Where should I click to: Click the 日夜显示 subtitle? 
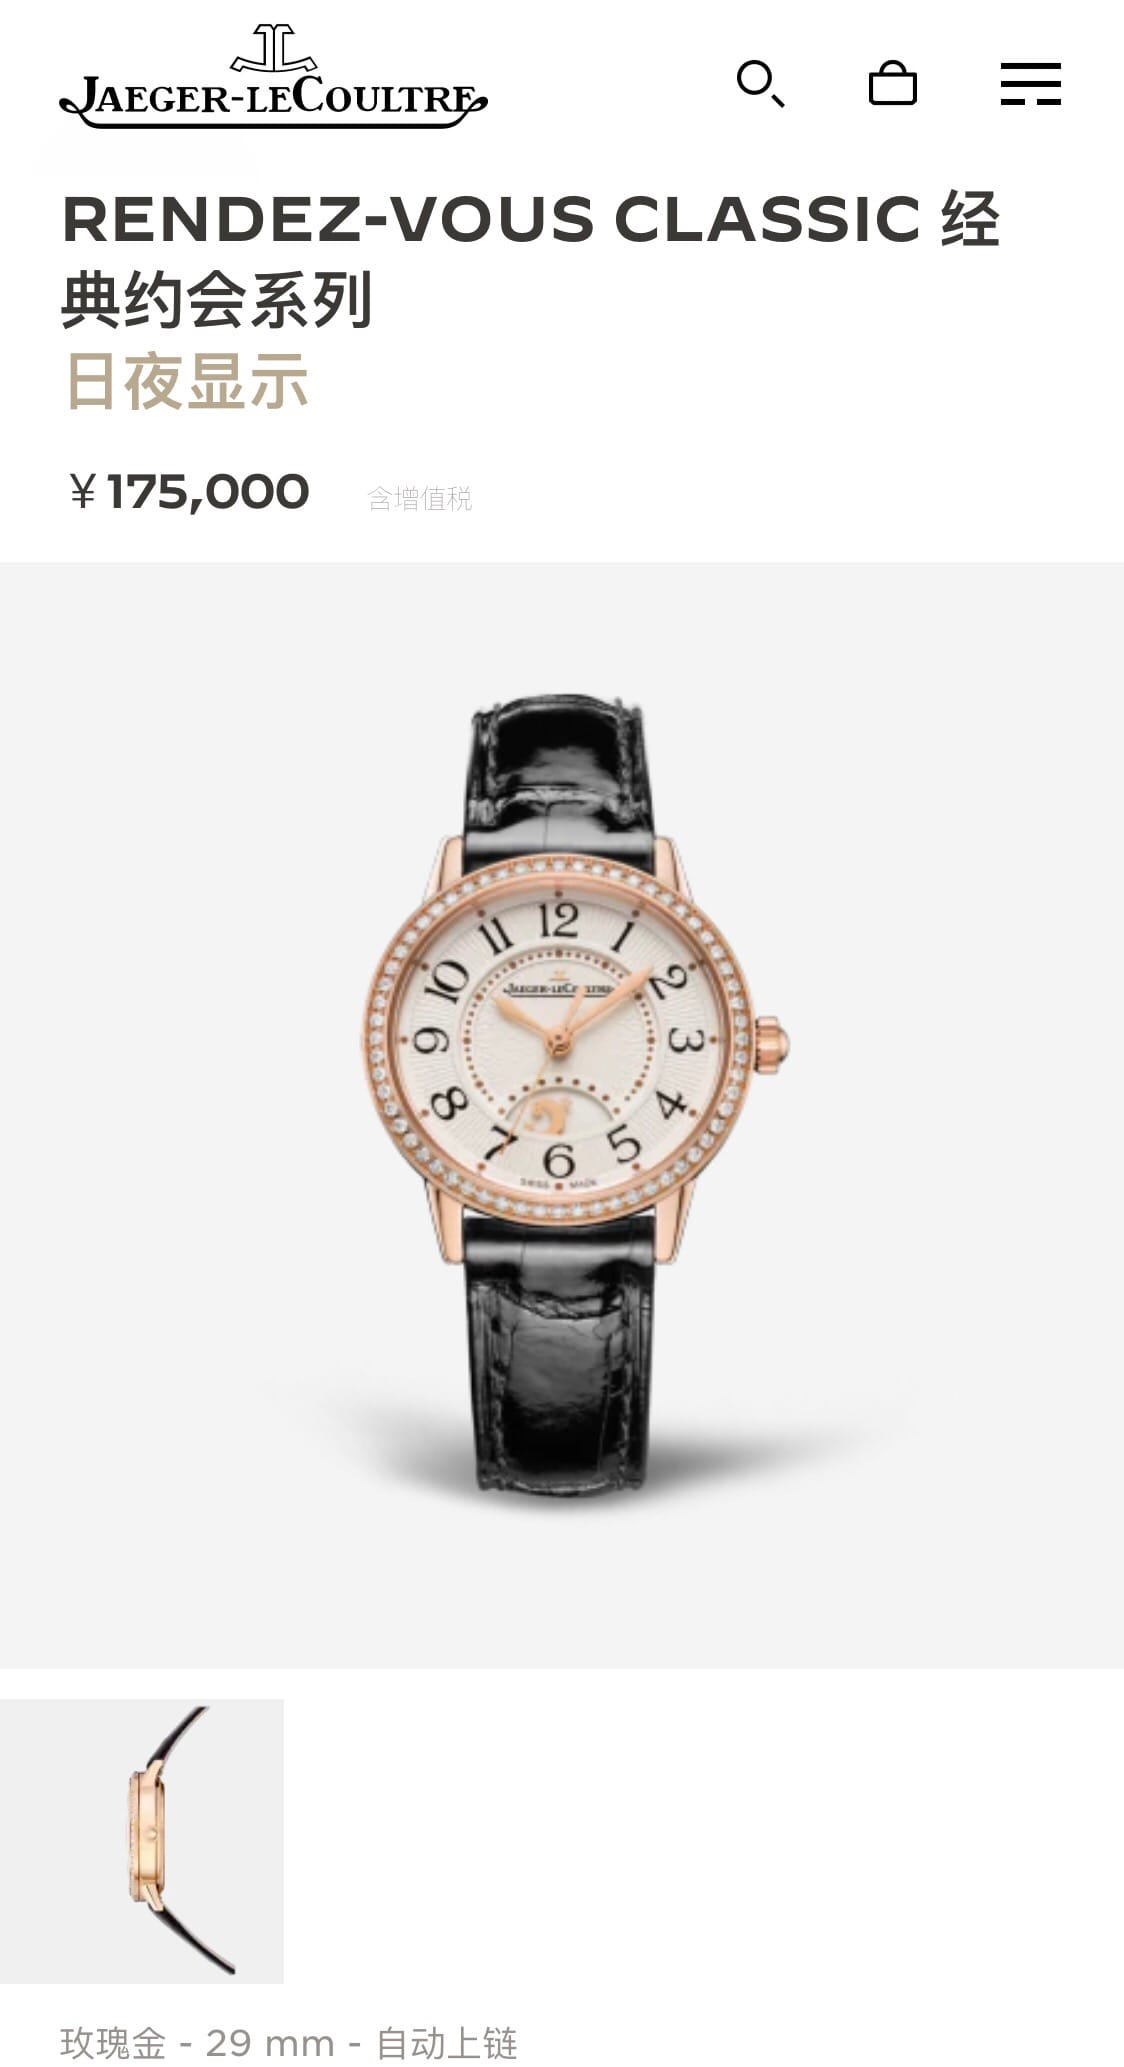pos(186,381)
